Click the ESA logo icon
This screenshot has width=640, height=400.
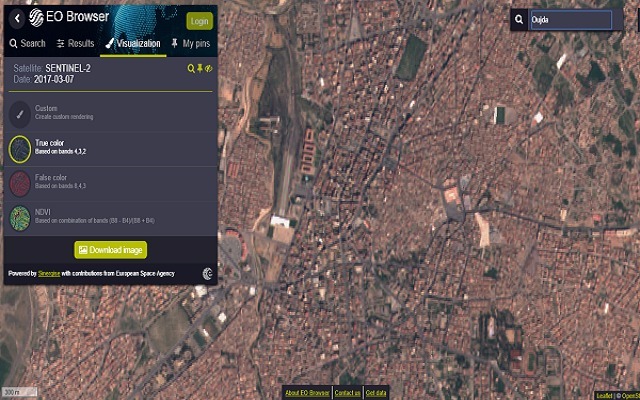pyautogui.click(x=206, y=272)
